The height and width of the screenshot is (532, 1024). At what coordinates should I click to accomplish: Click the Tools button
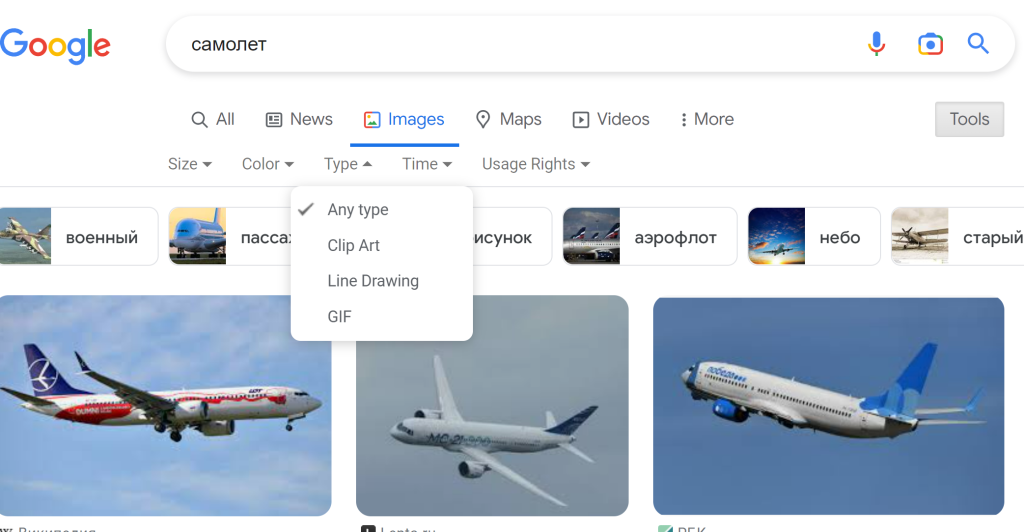969,119
